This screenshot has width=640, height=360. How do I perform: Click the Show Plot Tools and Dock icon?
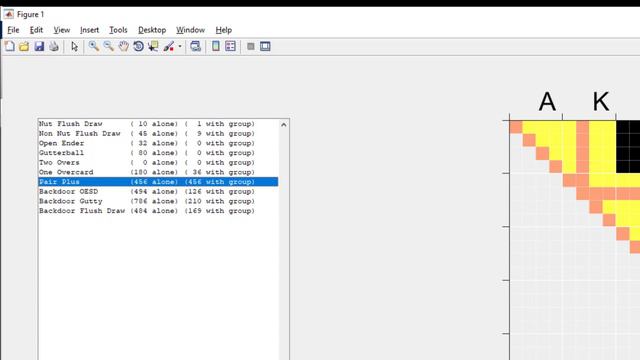click(x=265, y=47)
